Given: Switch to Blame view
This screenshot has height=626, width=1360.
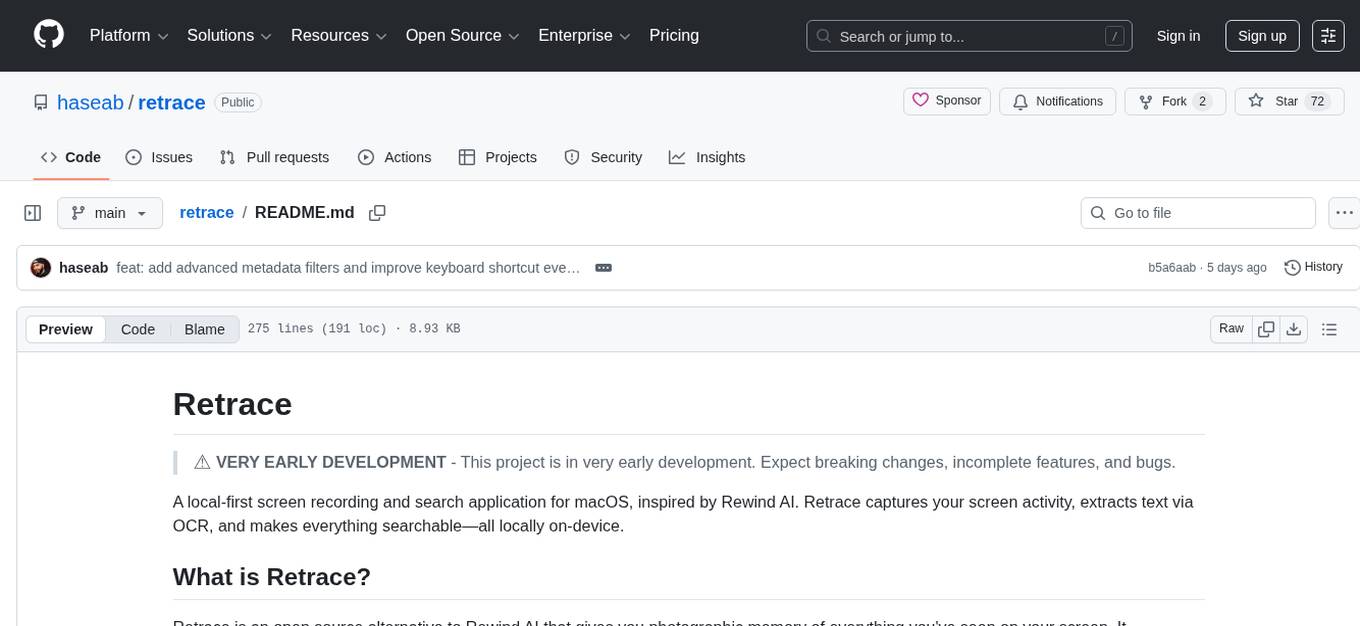Looking at the screenshot, I should [x=204, y=329].
